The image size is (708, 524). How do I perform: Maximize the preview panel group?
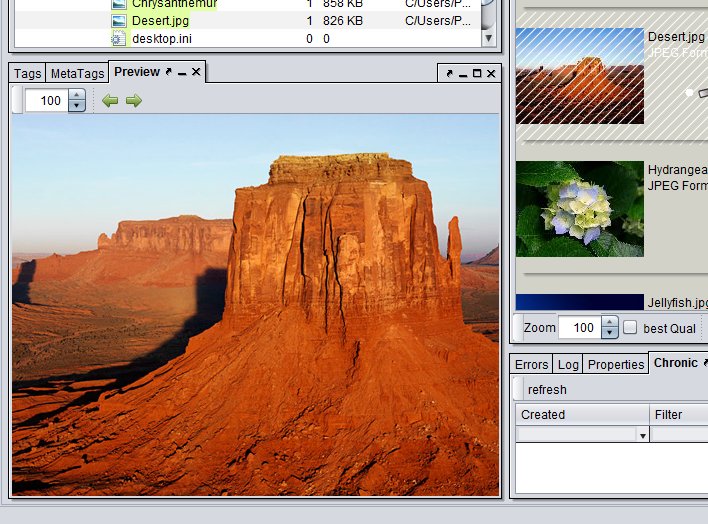click(x=477, y=73)
